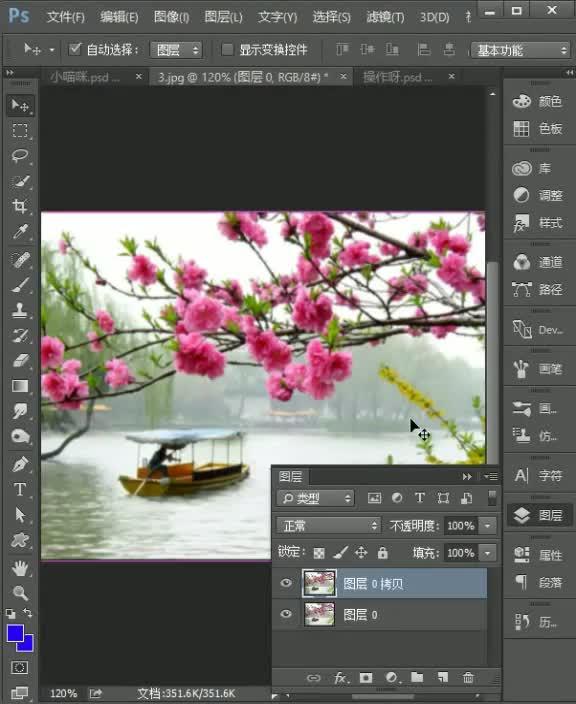
Task: Enable the 显示变换控件 checkbox
Action: pyautogui.click(x=227, y=49)
